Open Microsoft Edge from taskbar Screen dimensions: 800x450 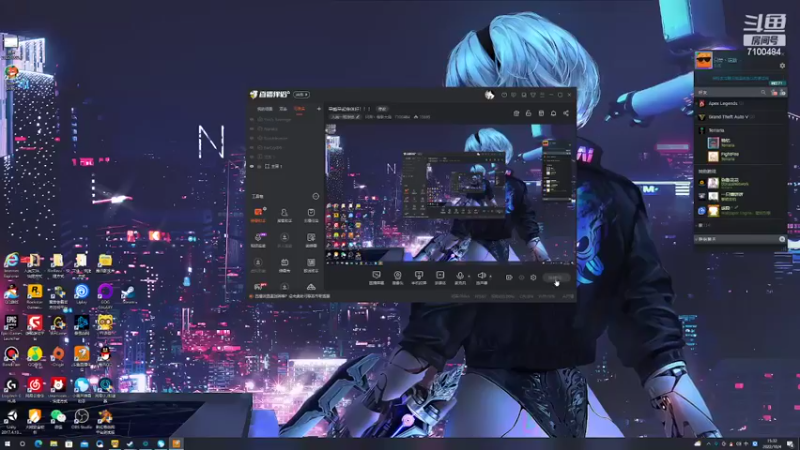(38, 444)
